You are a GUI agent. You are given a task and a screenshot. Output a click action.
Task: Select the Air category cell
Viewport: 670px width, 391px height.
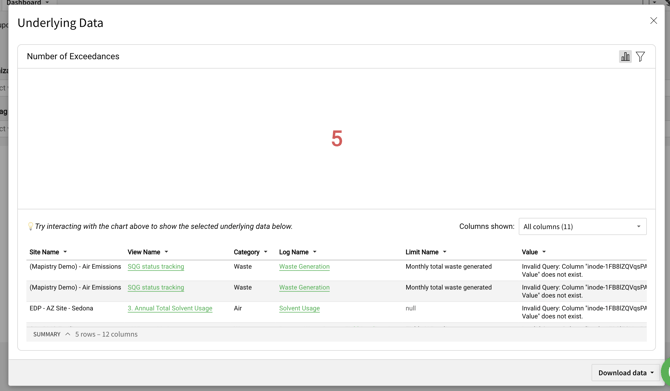(x=238, y=309)
